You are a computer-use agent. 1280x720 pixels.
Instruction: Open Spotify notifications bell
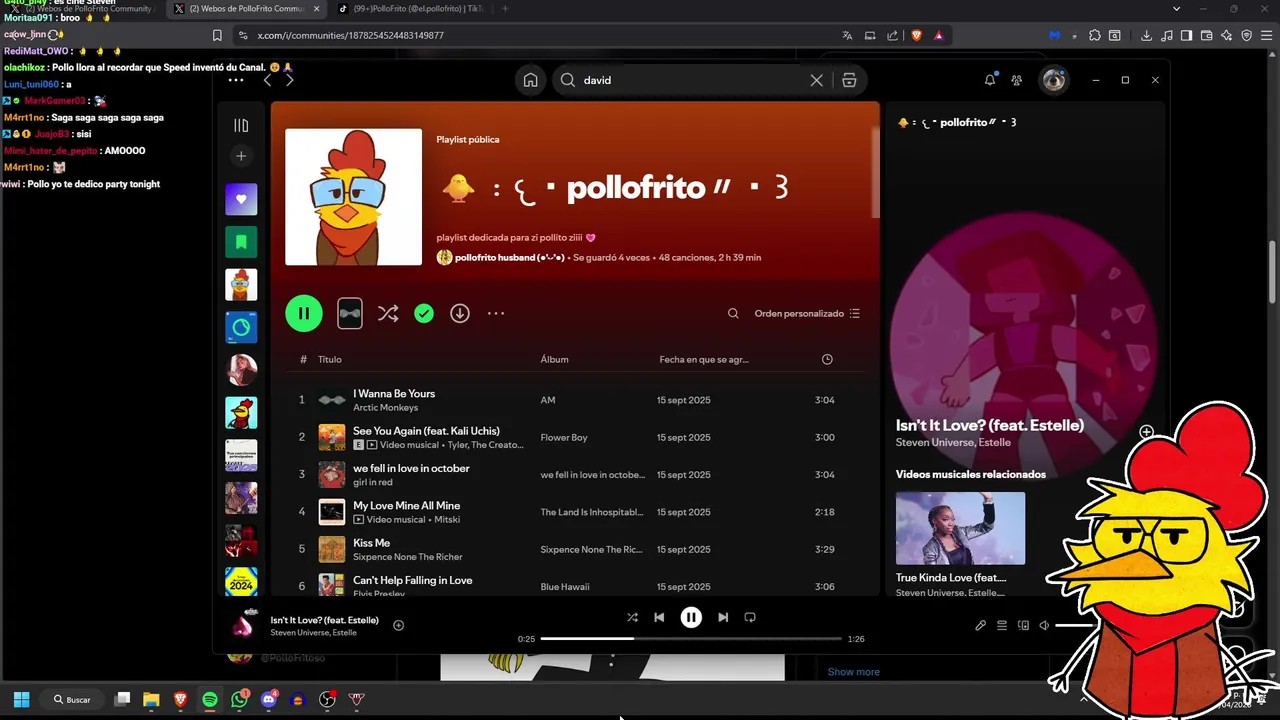pos(990,80)
